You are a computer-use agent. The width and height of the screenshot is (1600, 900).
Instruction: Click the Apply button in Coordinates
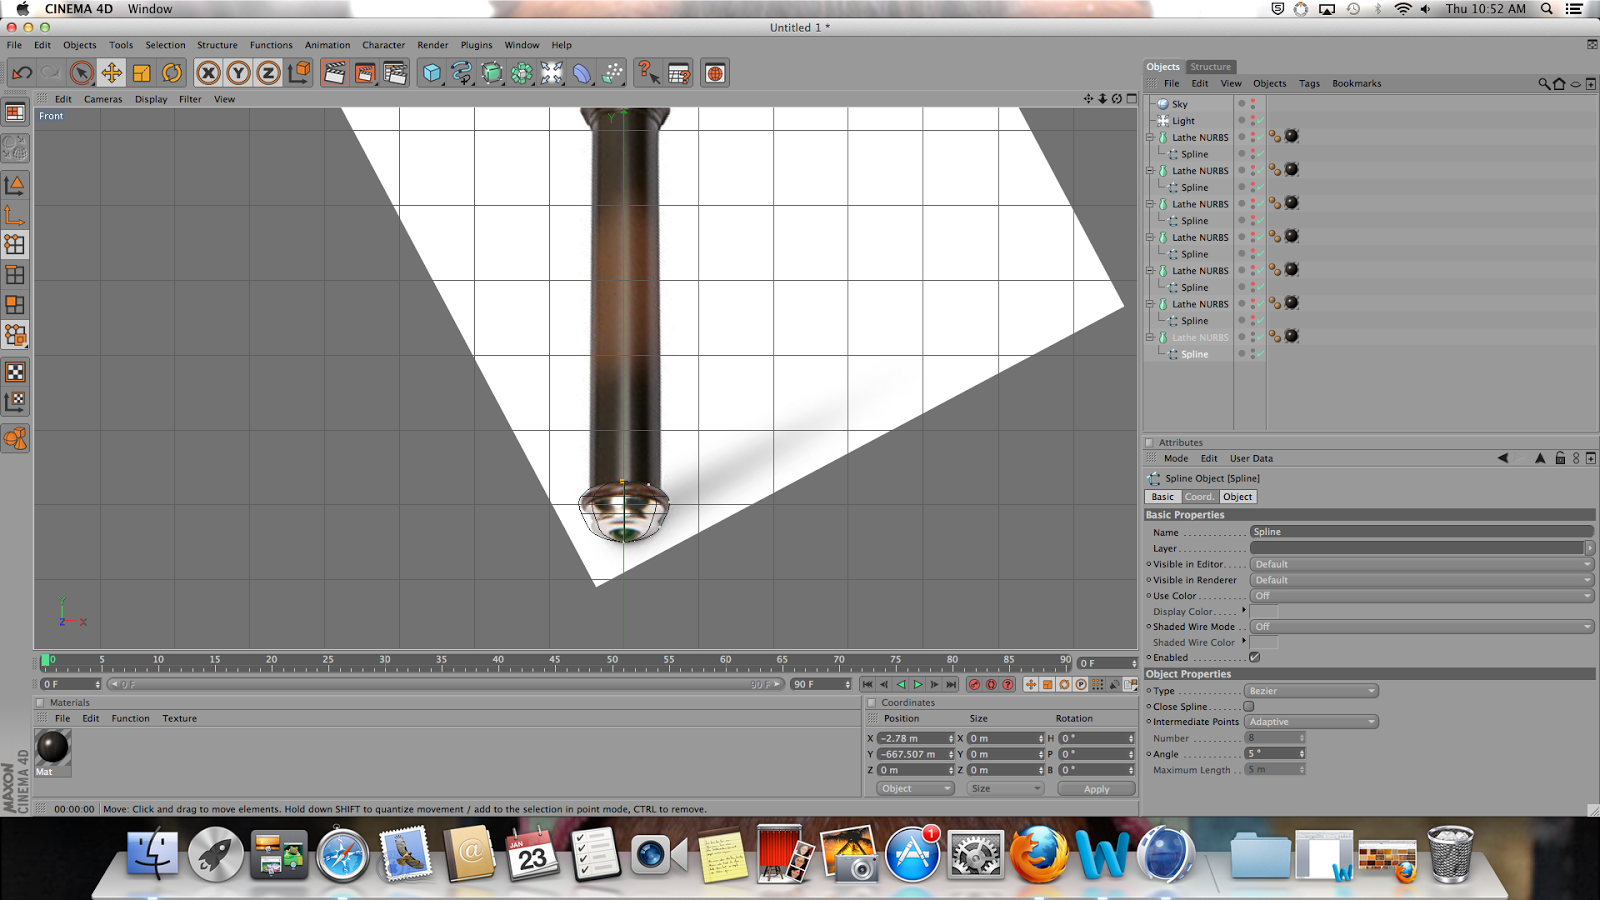coord(1096,789)
